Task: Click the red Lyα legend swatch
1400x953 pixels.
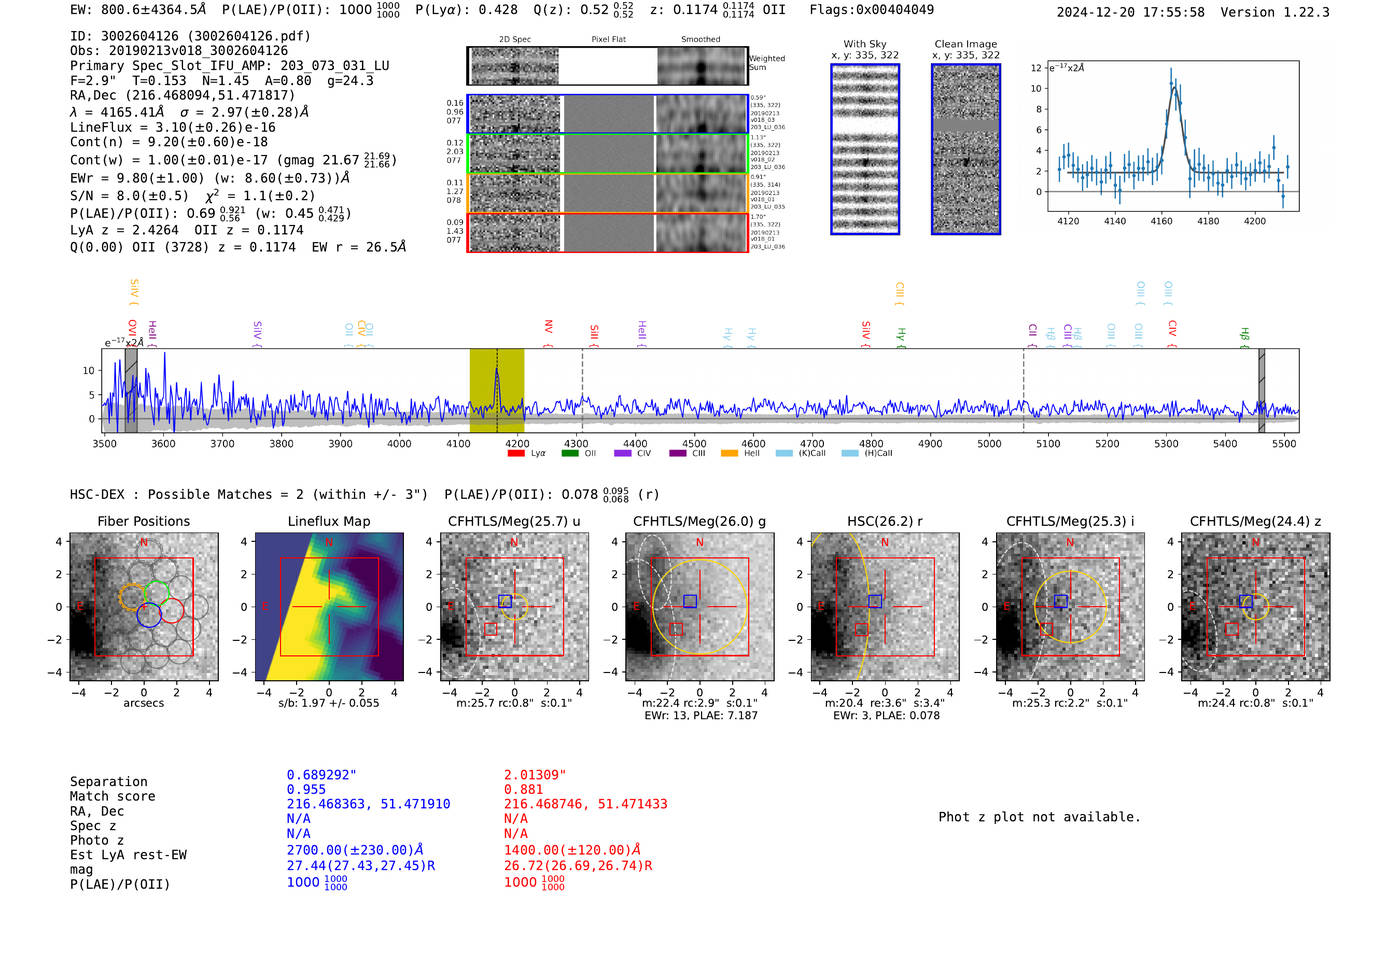Action: (516, 454)
